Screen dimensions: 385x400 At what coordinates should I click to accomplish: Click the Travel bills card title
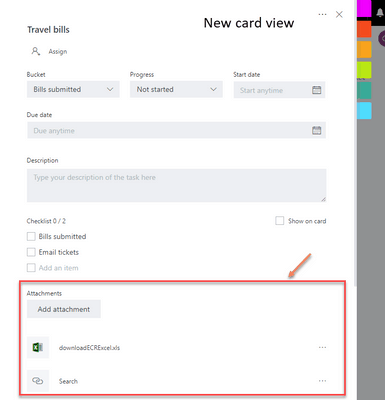pos(48,30)
